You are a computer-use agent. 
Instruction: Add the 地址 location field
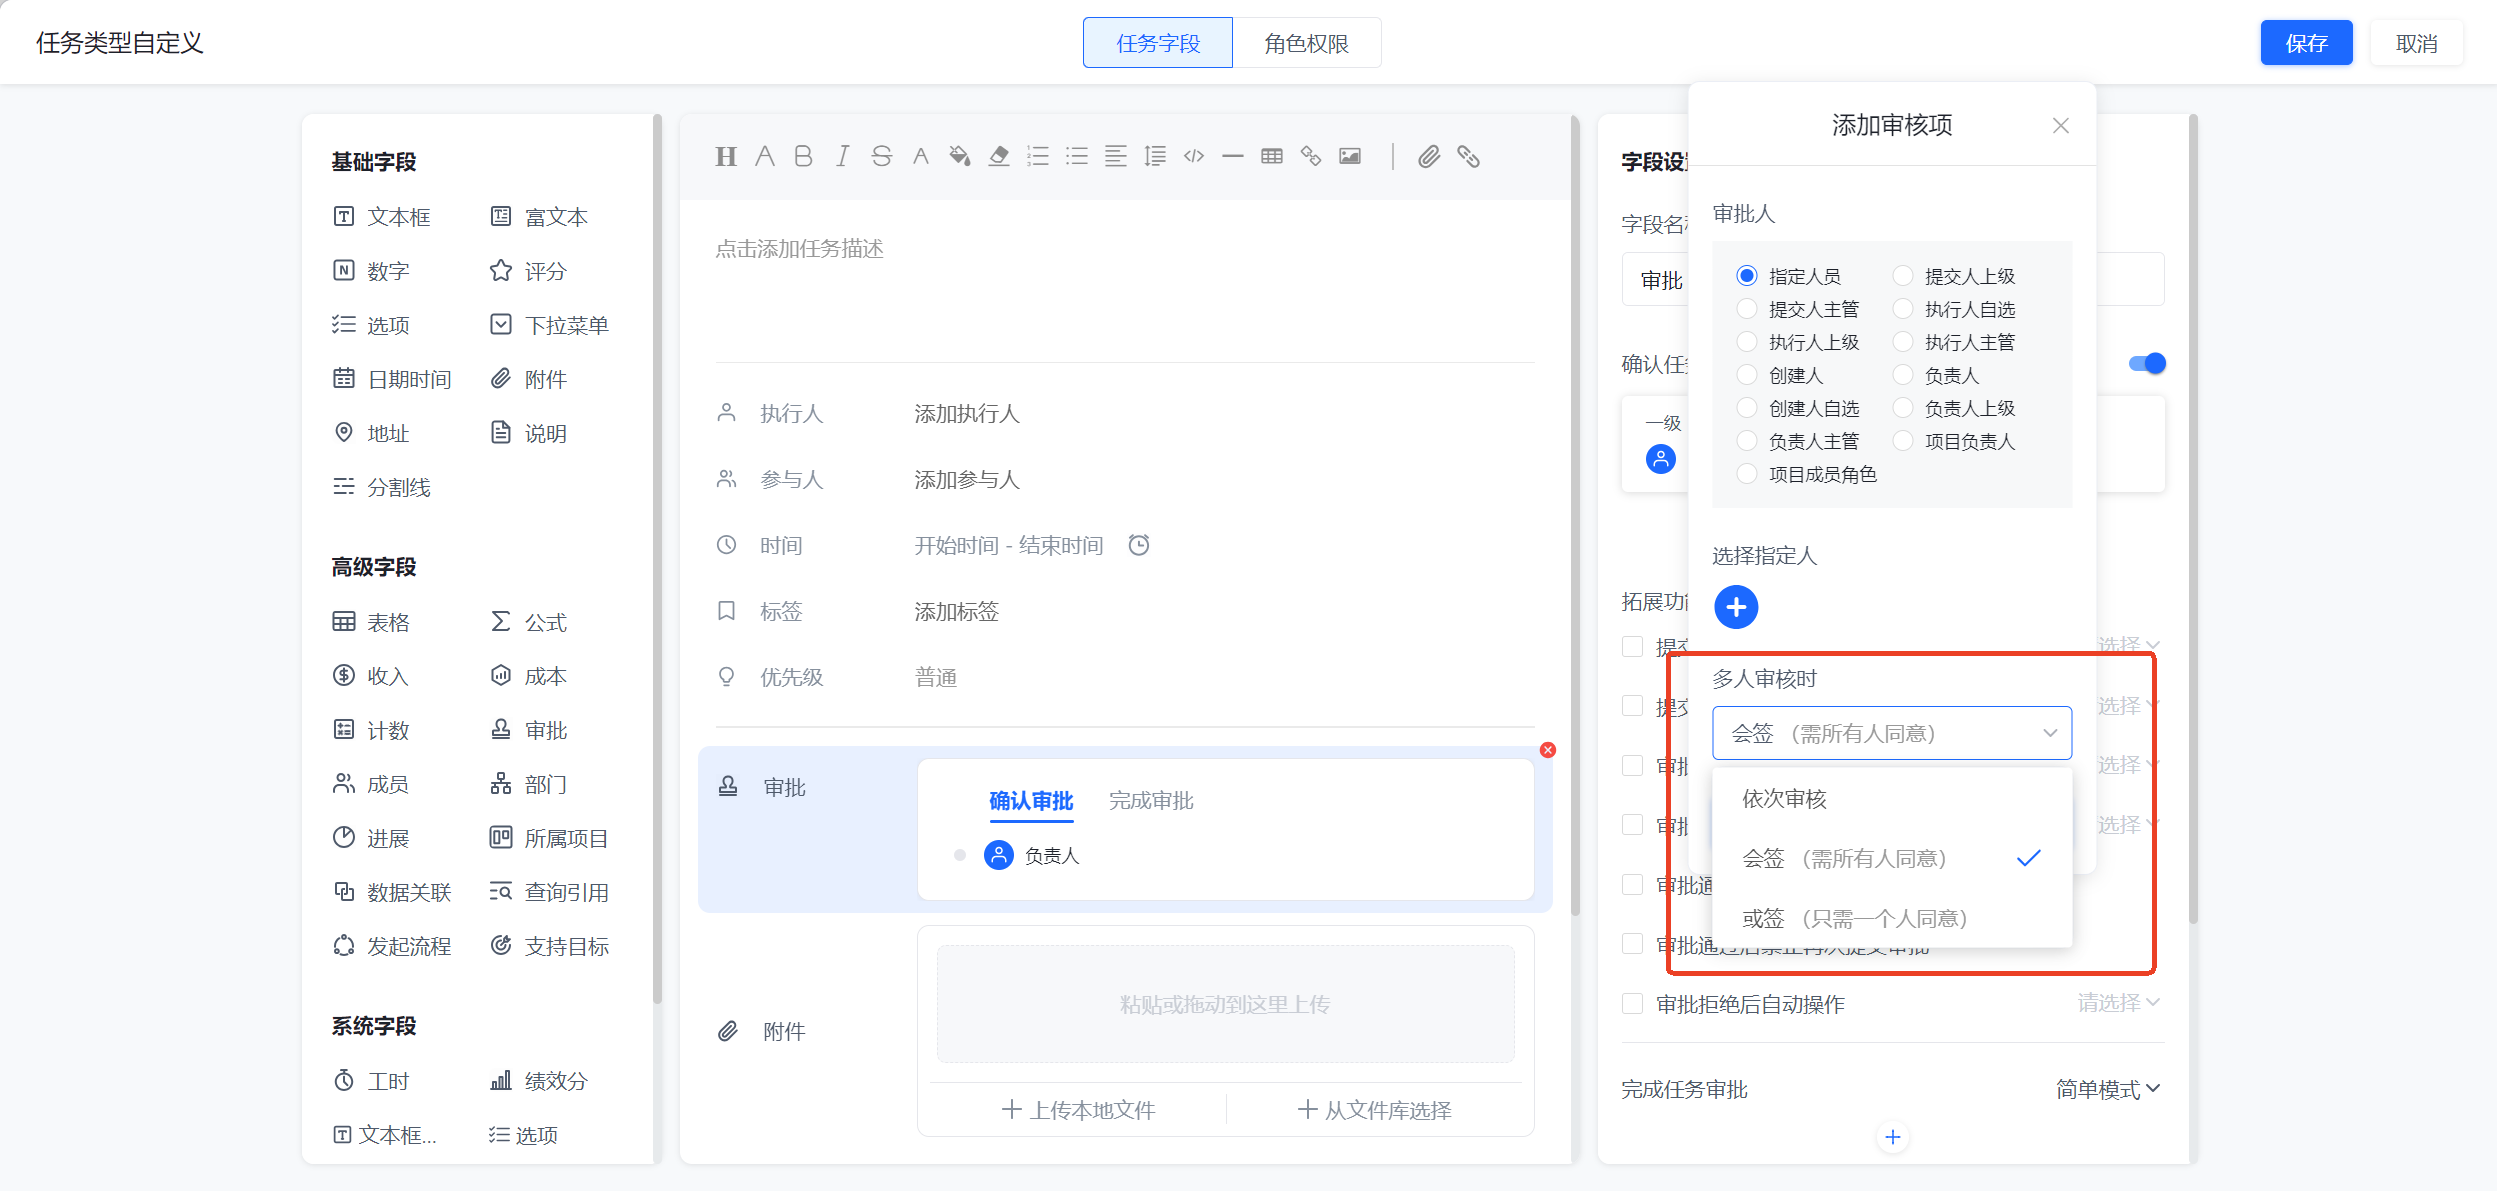coord(371,433)
